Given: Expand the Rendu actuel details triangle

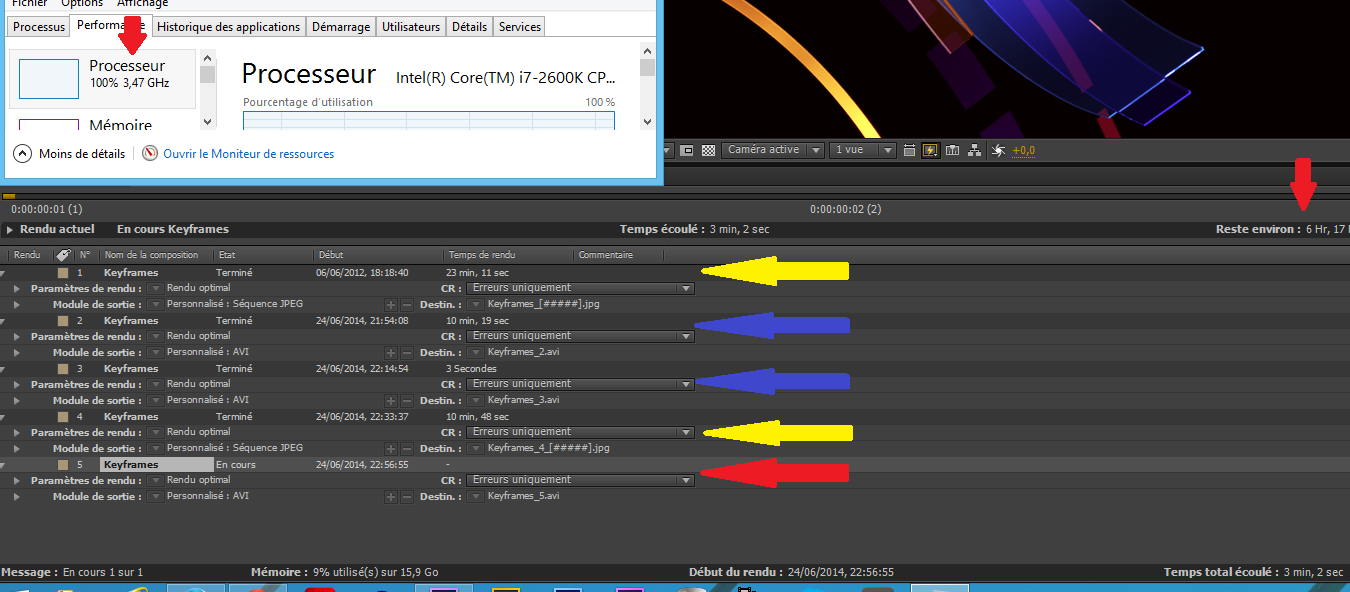Looking at the screenshot, I should pyautogui.click(x=11, y=230).
